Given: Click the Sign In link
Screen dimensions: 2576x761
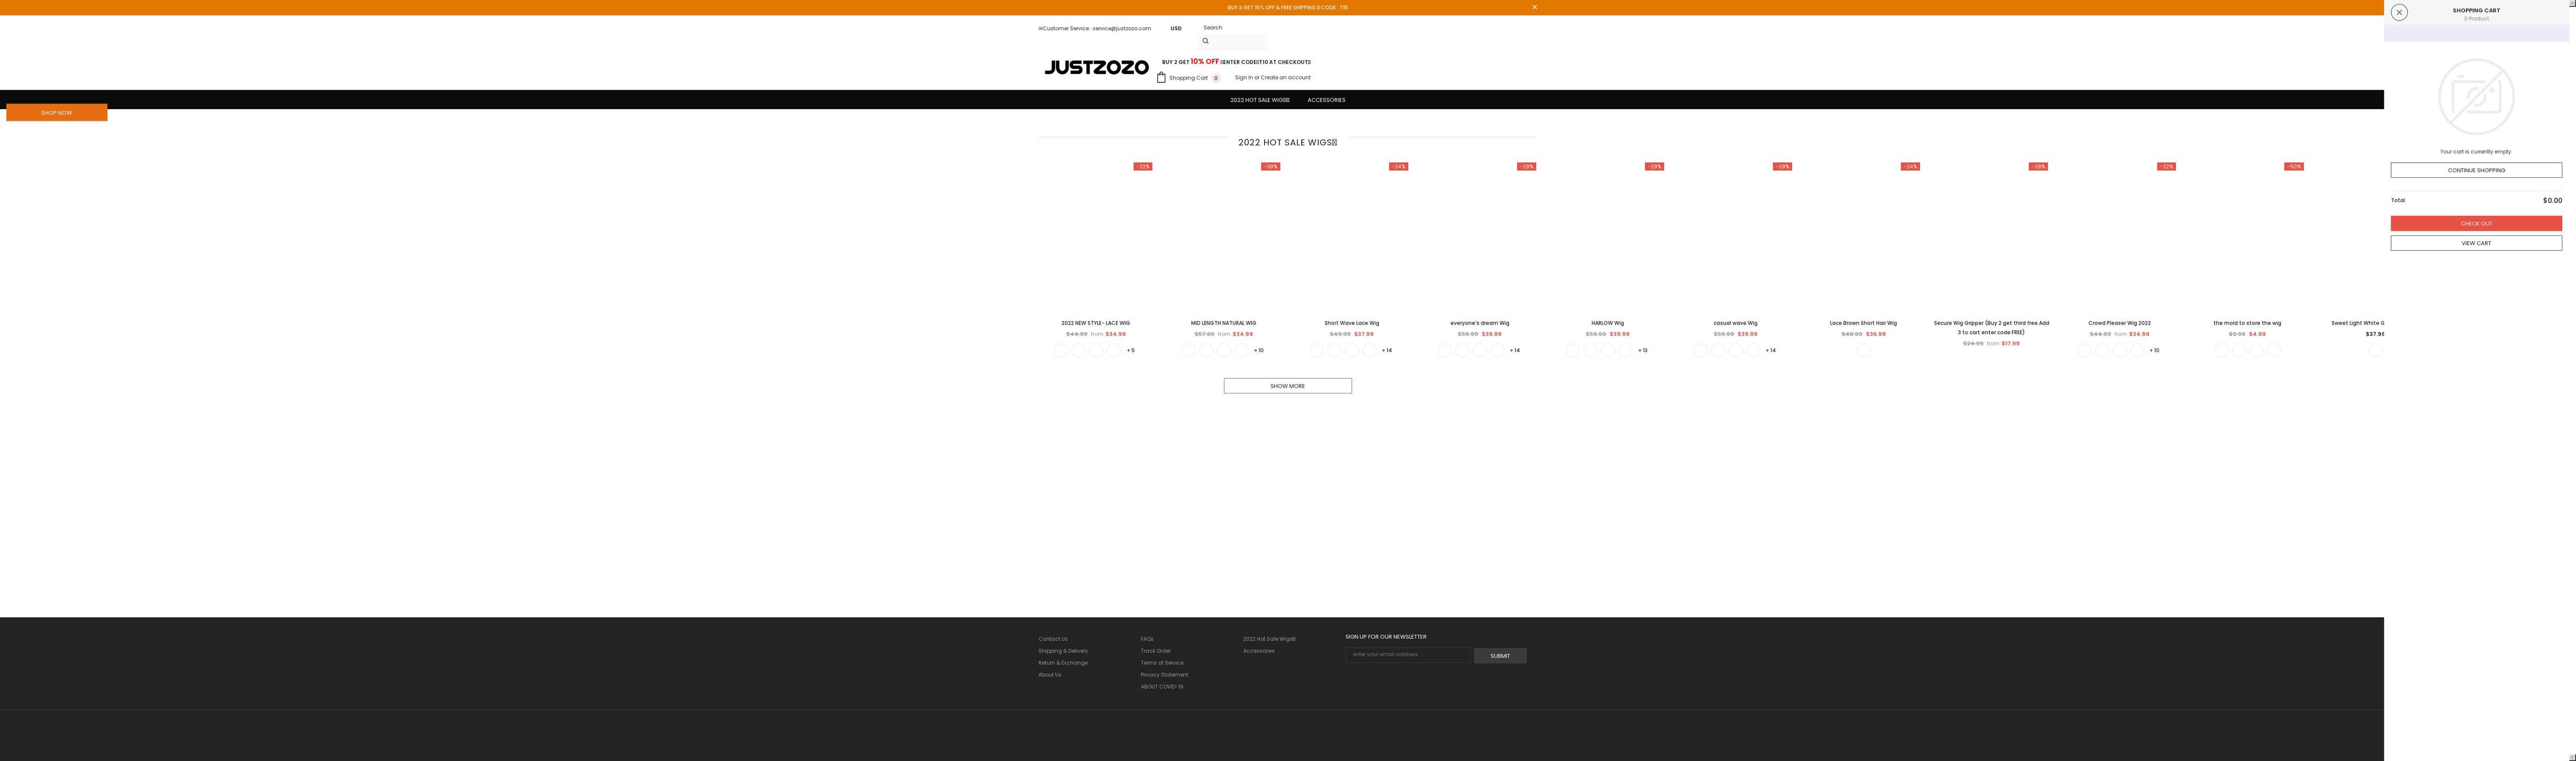Looking at the screenshot, I should click(1243, 77).
